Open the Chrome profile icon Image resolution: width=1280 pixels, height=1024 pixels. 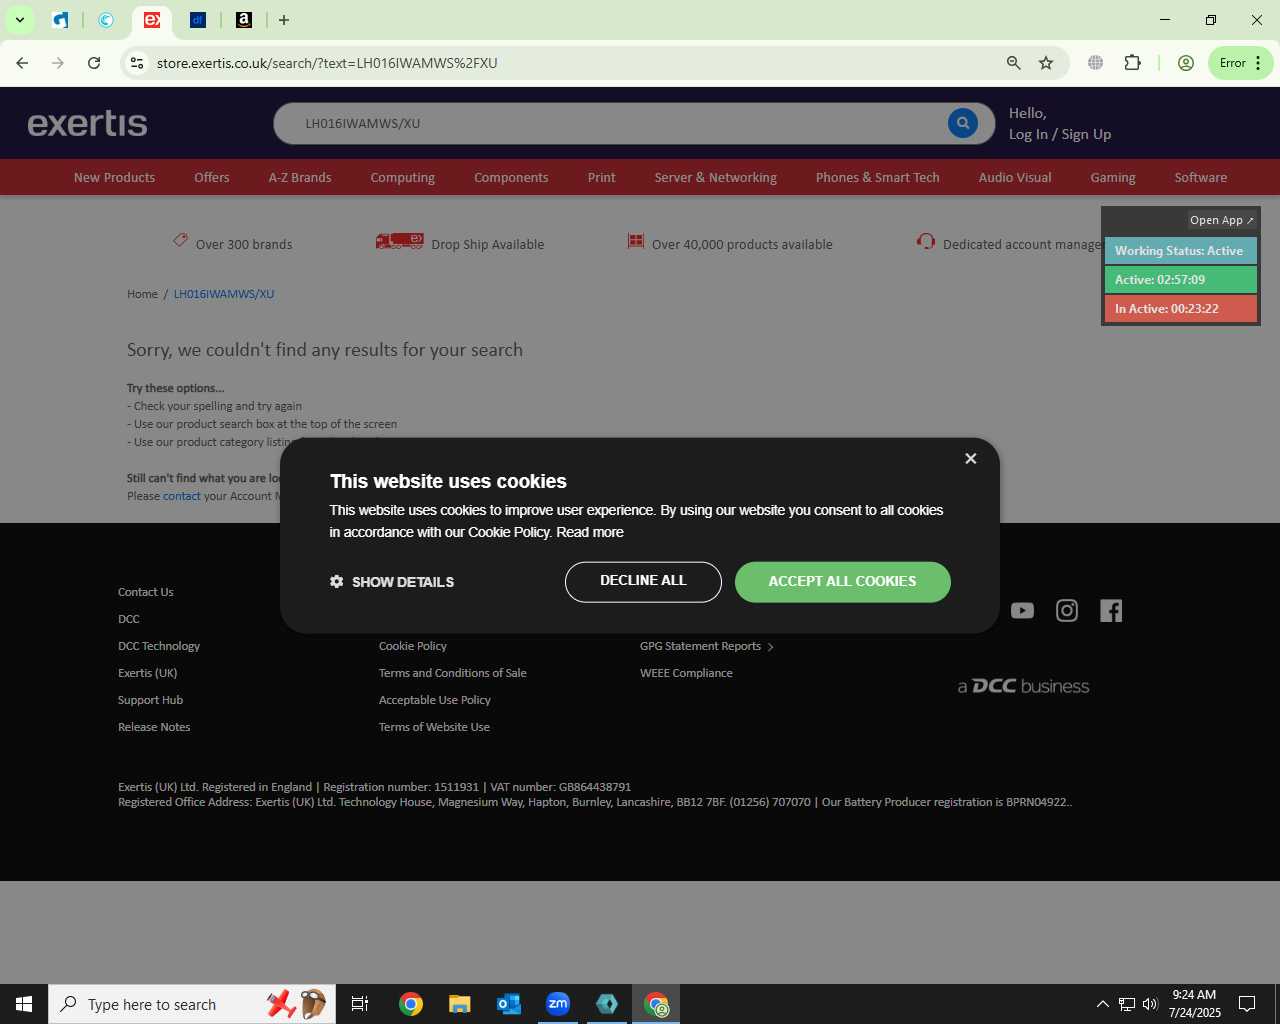pyautogui.click(x=1186, y=63)
